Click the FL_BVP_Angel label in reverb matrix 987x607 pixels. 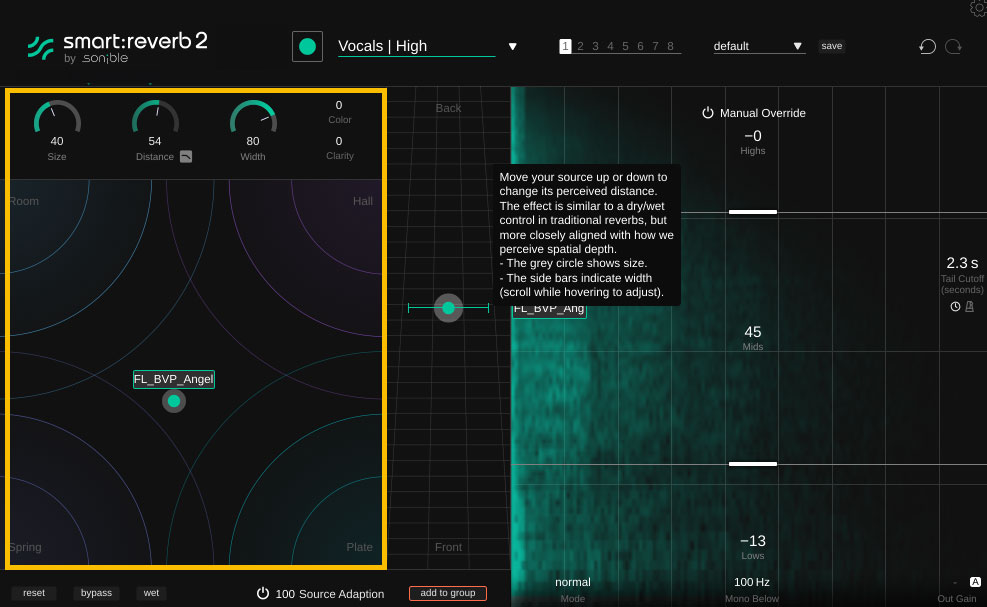174,379
